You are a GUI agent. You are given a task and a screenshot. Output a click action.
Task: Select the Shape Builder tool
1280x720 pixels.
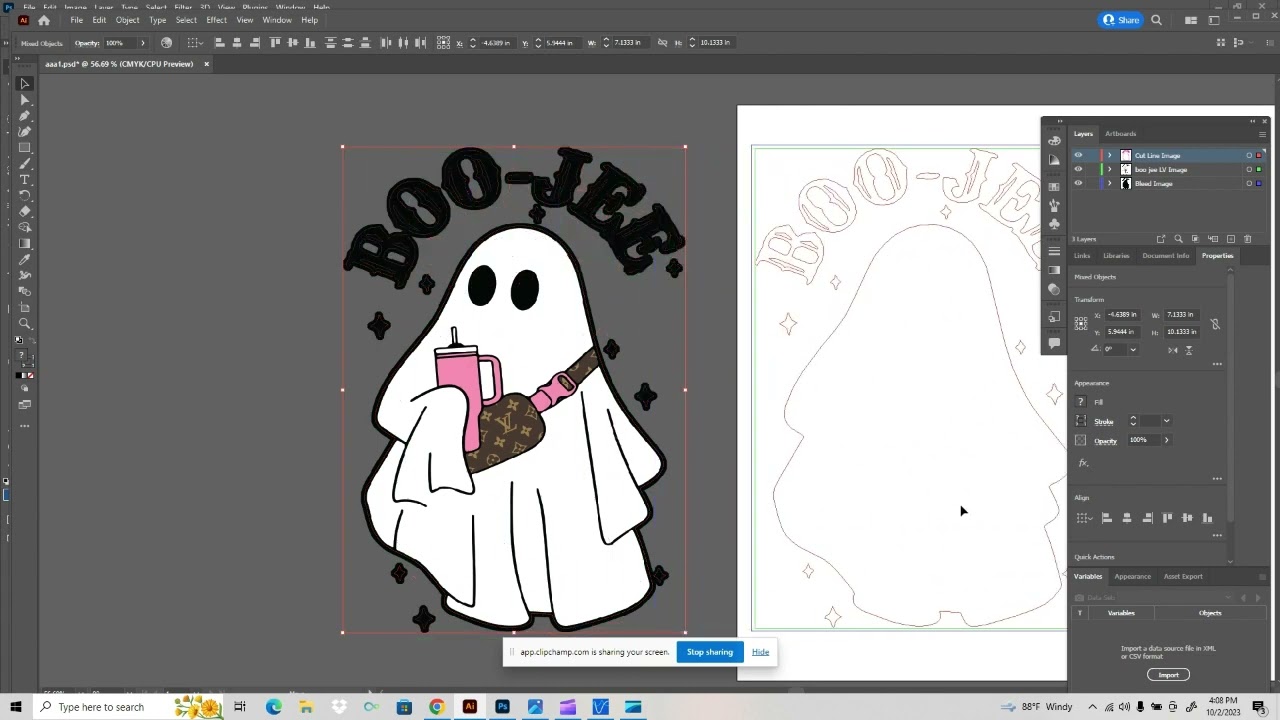pyautogui.click(x=25, y=228)
